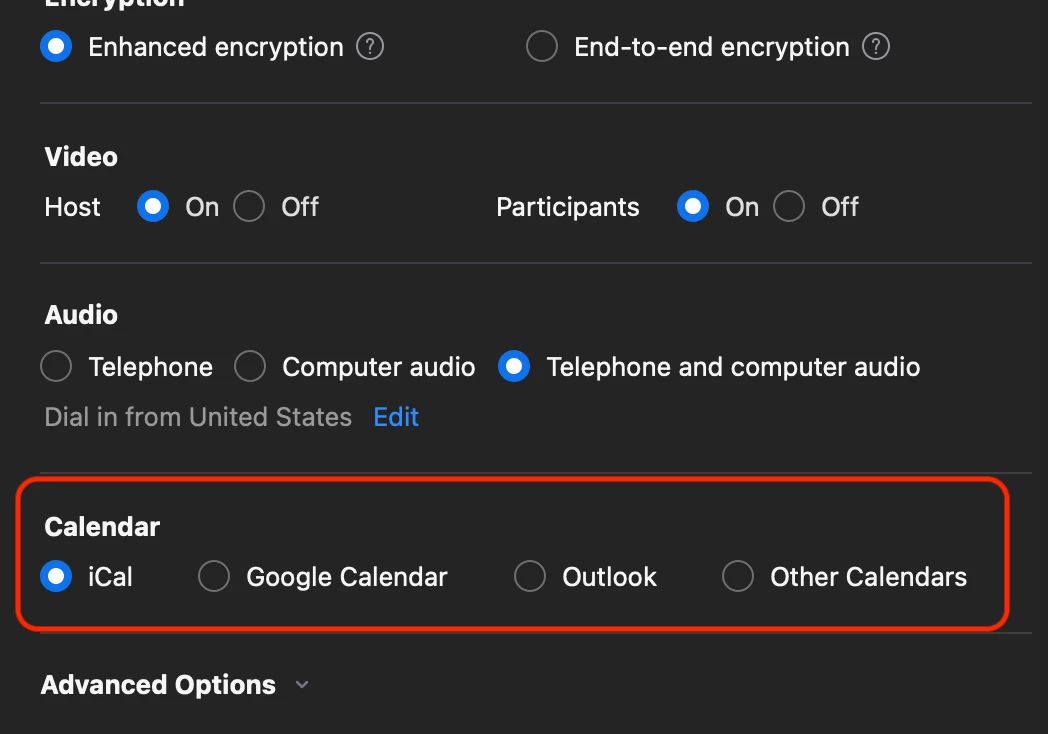The height and width of the screenshot is (734, 1048).
Task: Turn Host video On
Action: [153, 207]
